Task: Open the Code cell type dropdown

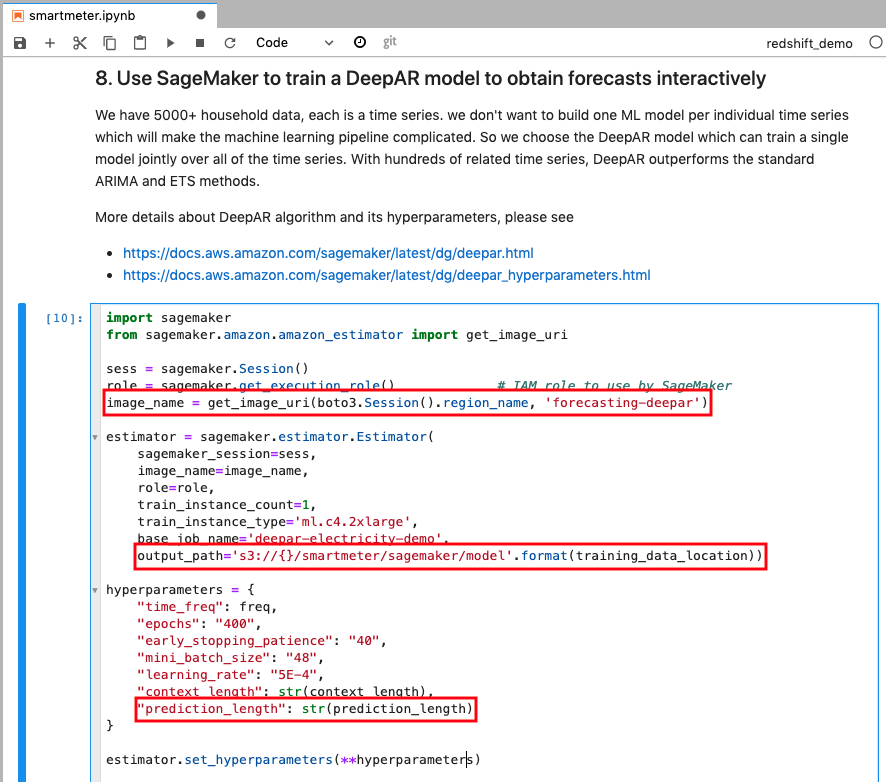Action: coord(295,43)
